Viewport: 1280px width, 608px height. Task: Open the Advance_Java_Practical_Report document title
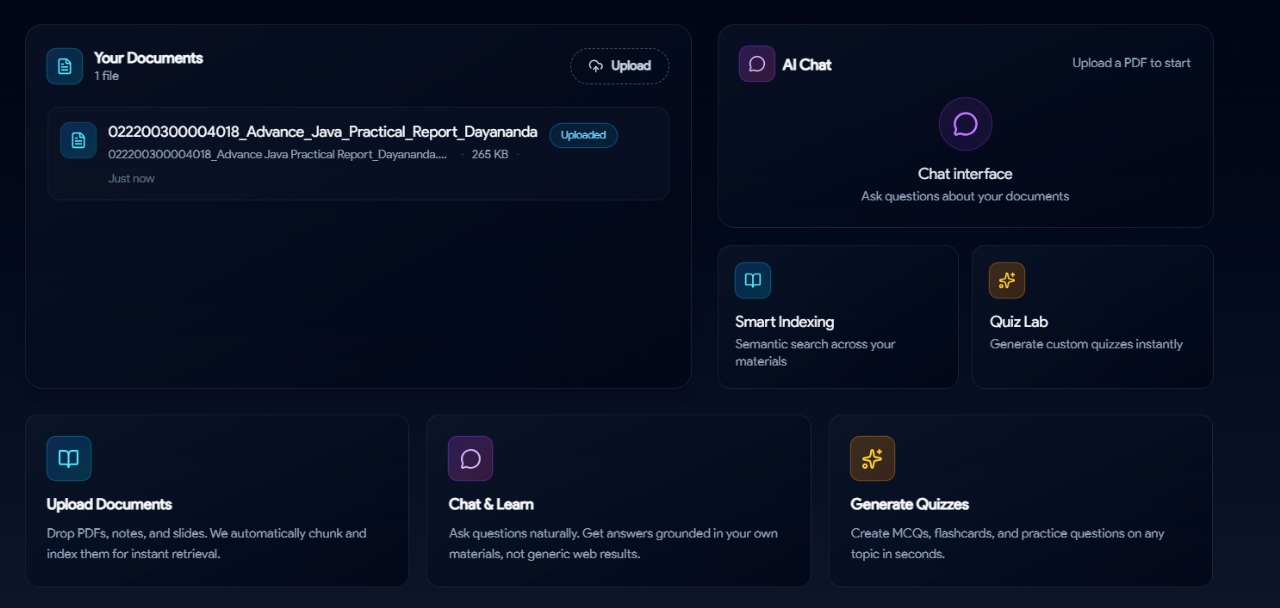tap(322, 132)
